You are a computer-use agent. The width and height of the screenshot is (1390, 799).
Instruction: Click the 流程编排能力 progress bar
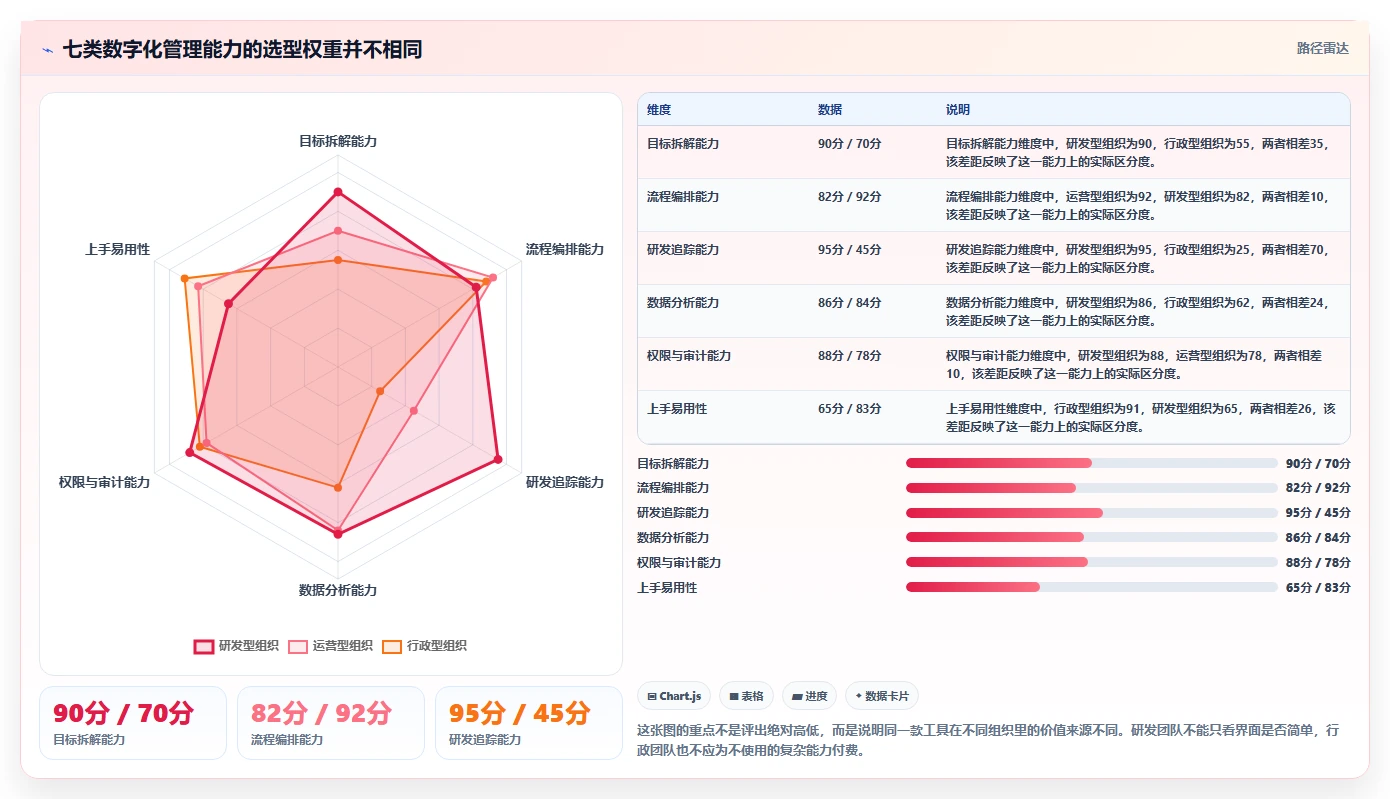pos(1092,488)
